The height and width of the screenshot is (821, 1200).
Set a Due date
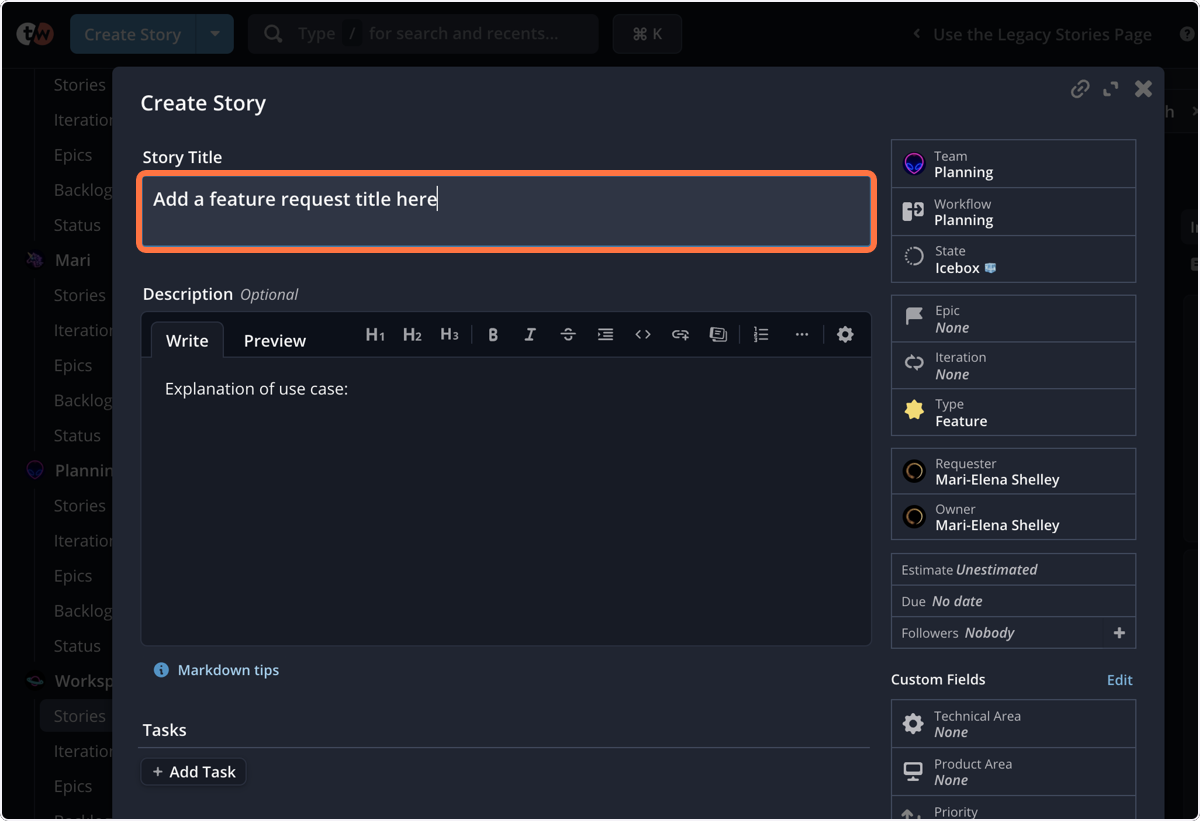pos(1013,601)
